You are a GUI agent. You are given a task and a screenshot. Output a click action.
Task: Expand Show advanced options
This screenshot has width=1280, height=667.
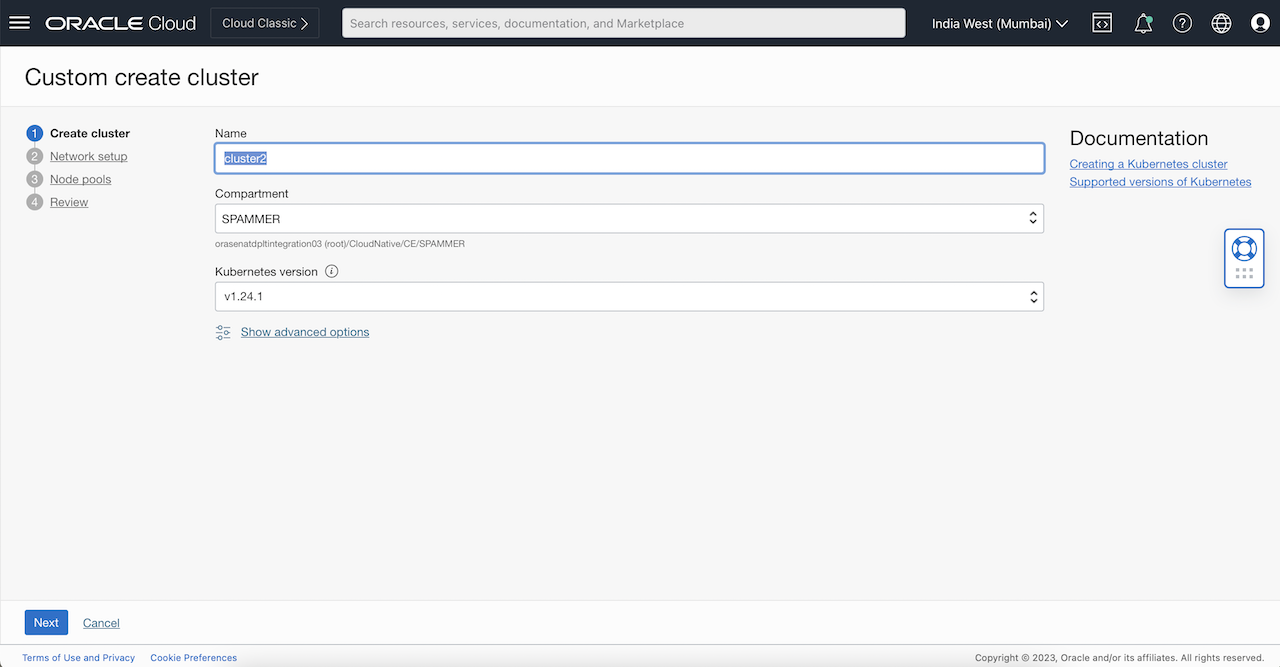pos(305,332)
